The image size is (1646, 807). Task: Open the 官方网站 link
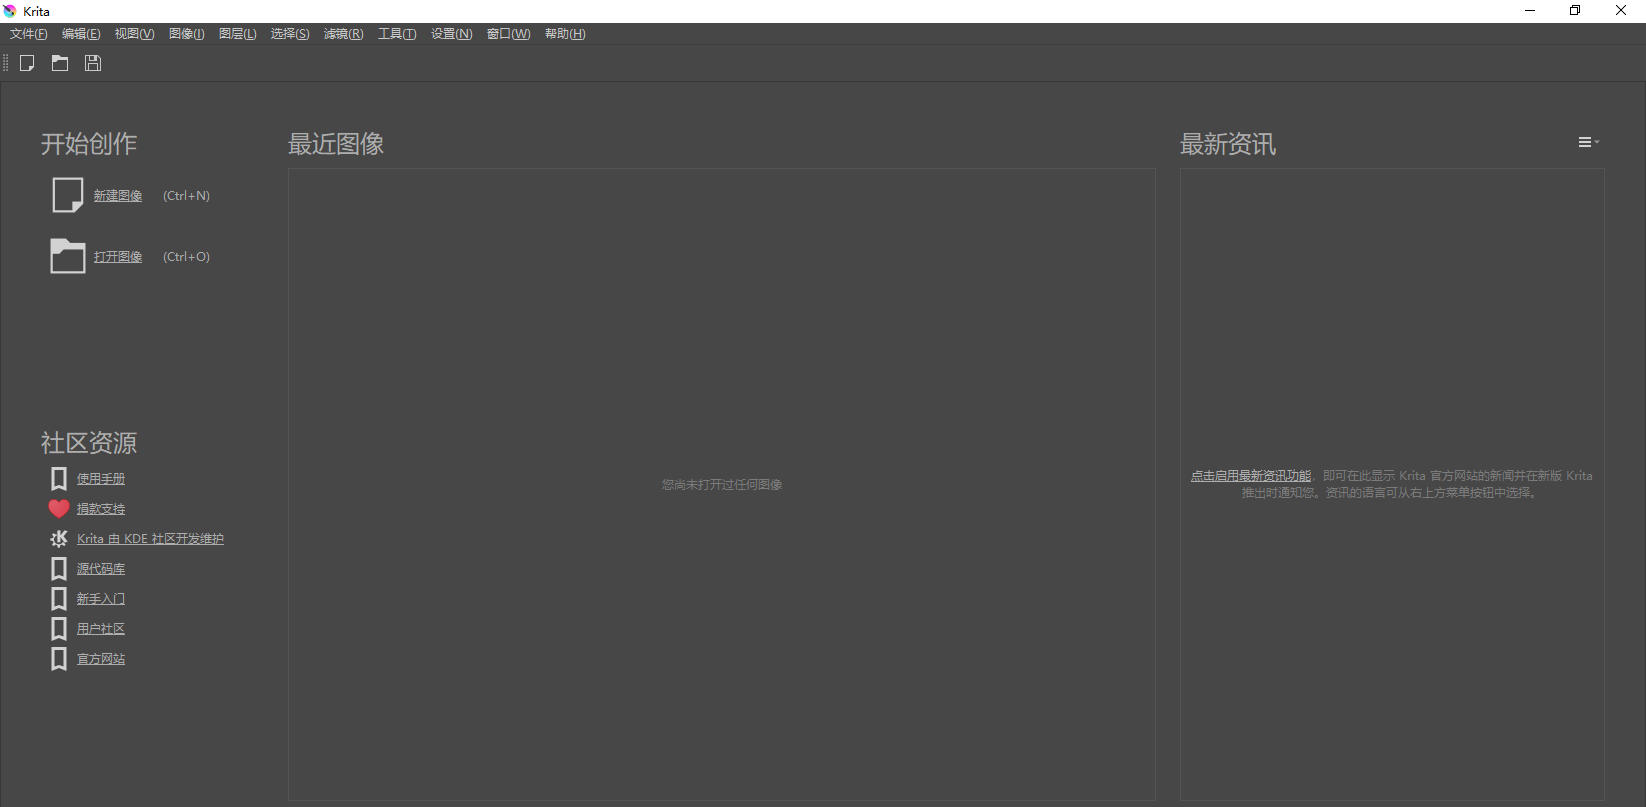tap(101, 659)
